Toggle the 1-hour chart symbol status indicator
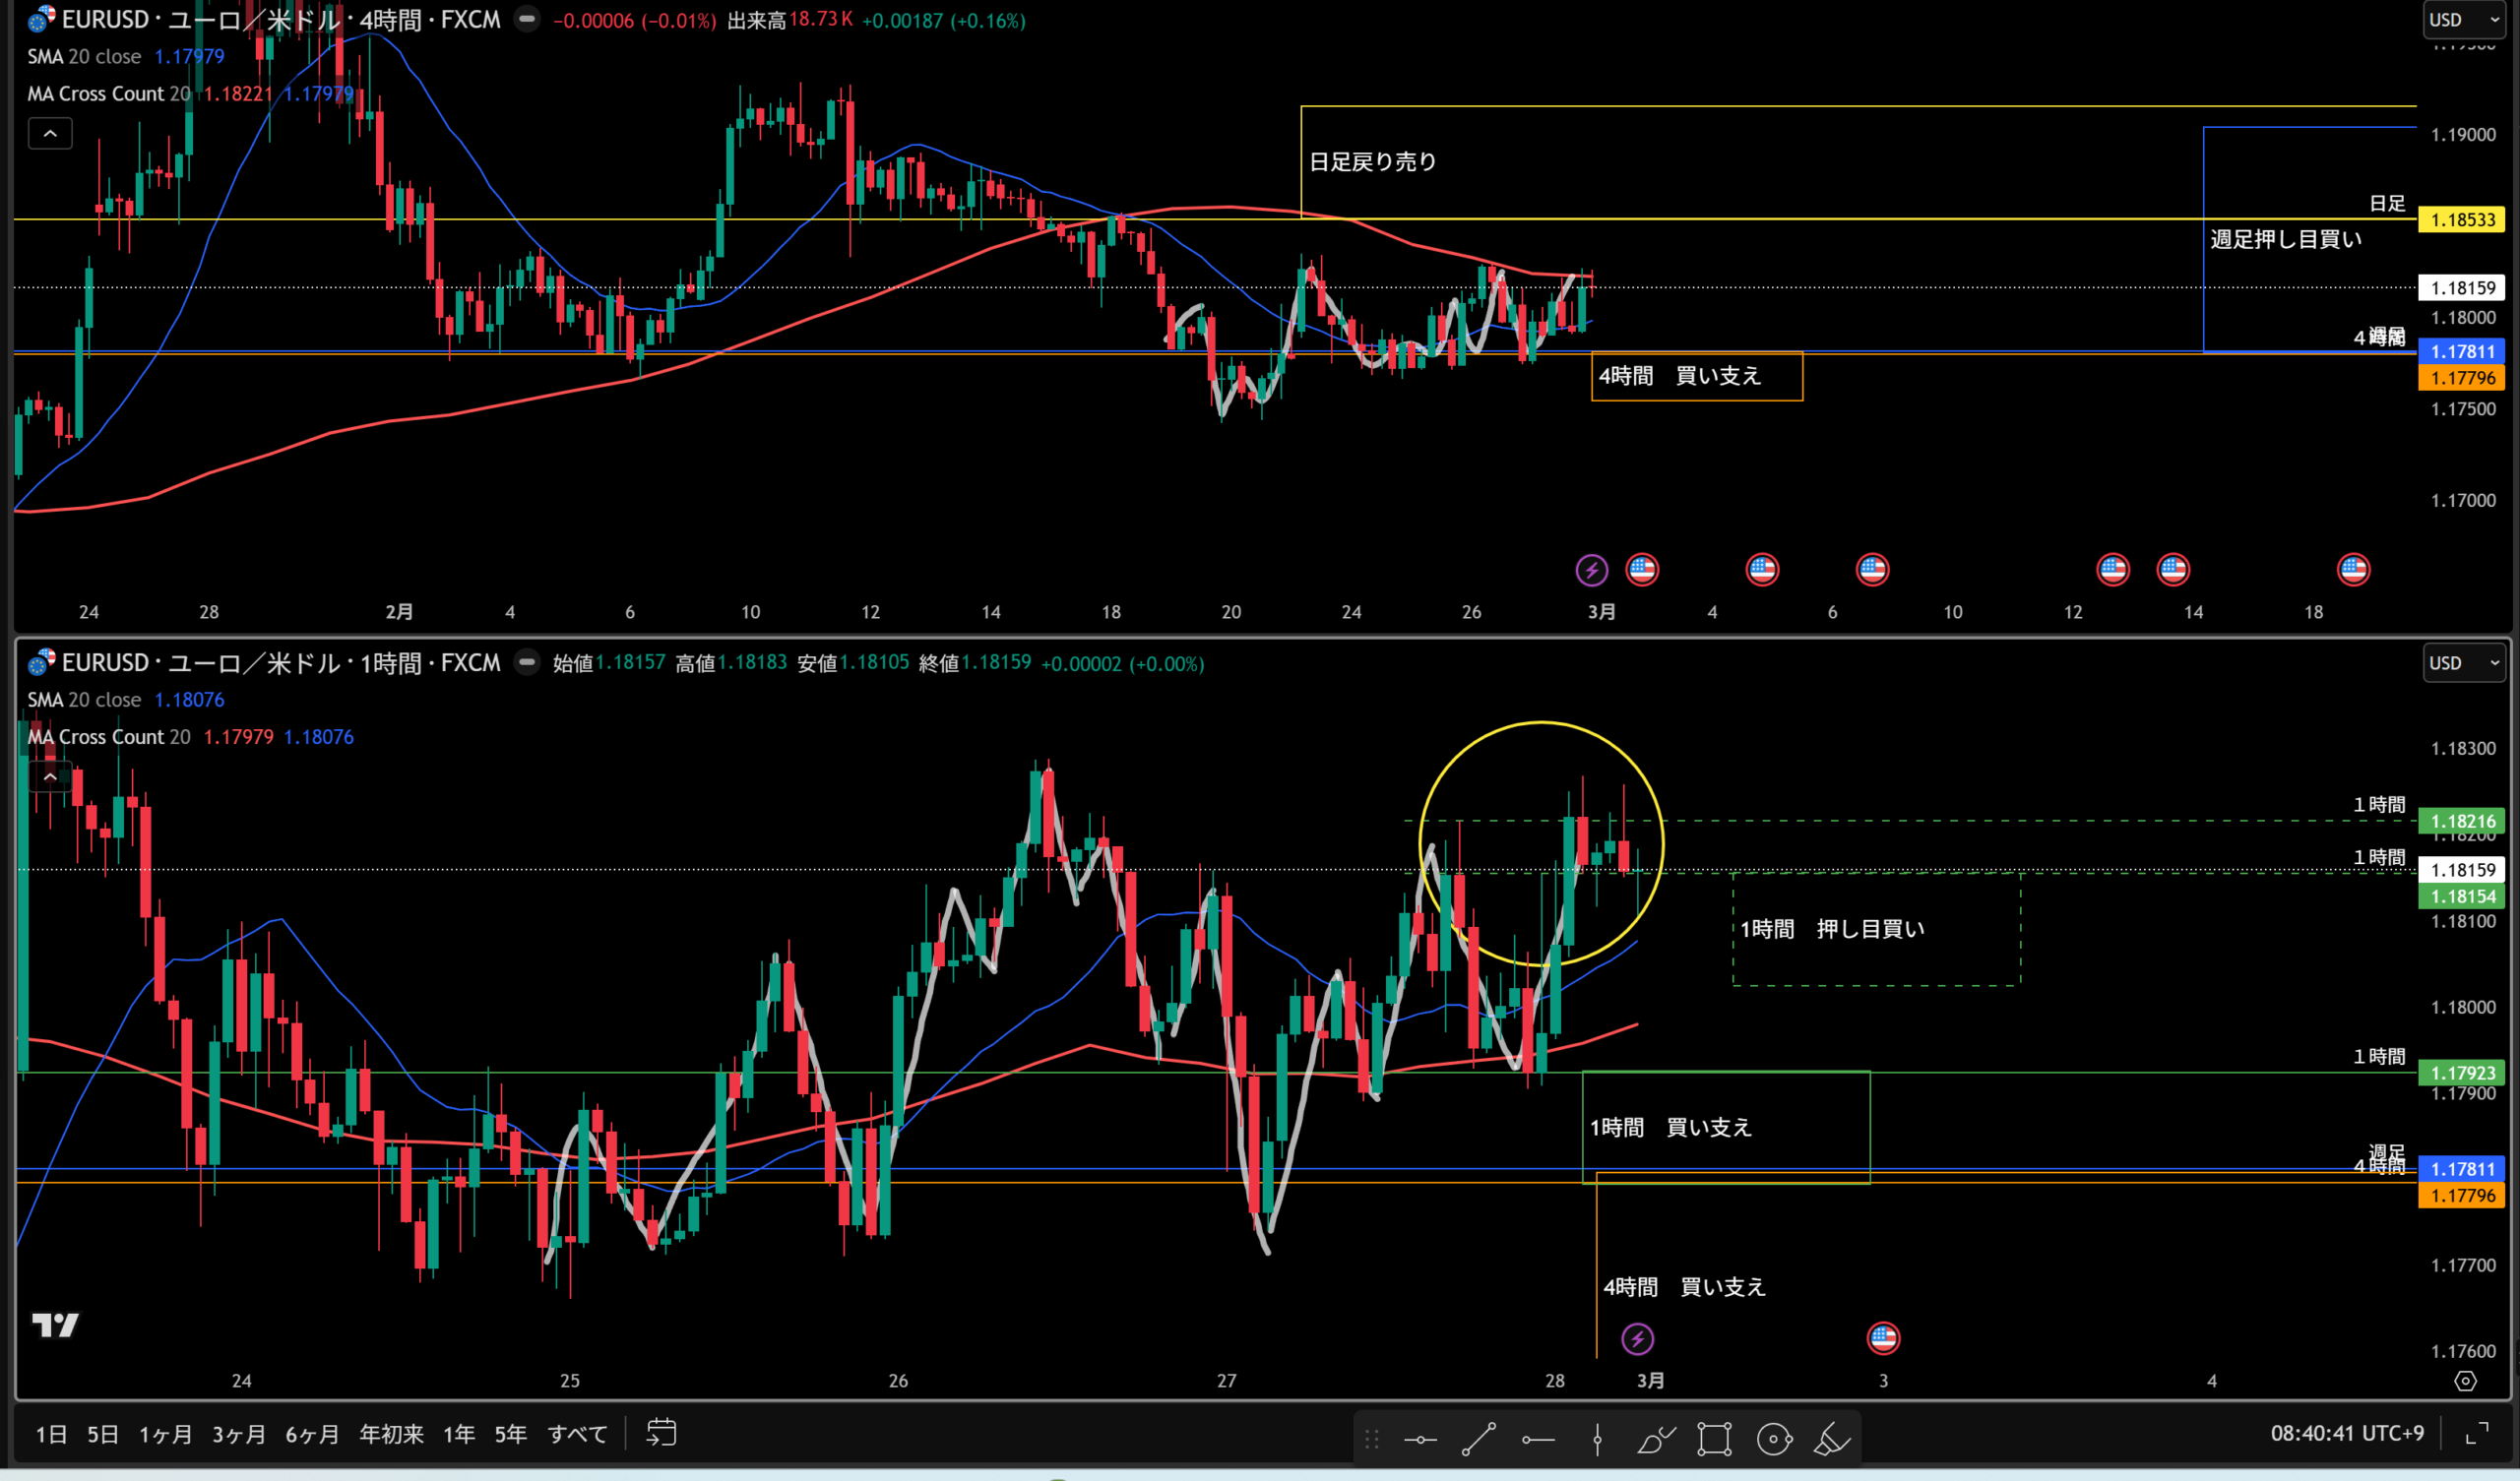Image resolution: width=2520 pixels, height=1481 pixels. click(526, 663)
